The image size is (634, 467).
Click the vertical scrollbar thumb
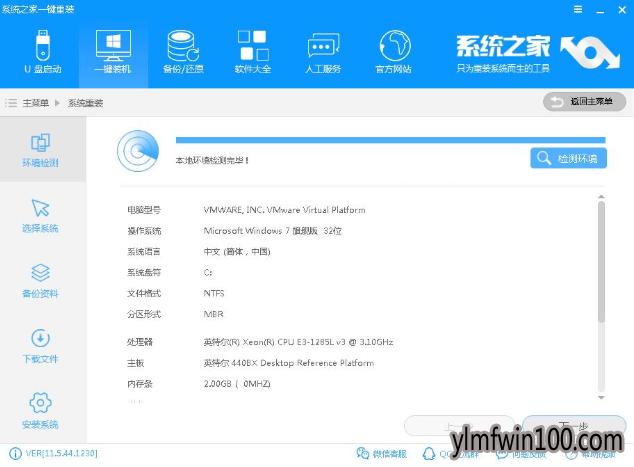[x=601, y=262]
